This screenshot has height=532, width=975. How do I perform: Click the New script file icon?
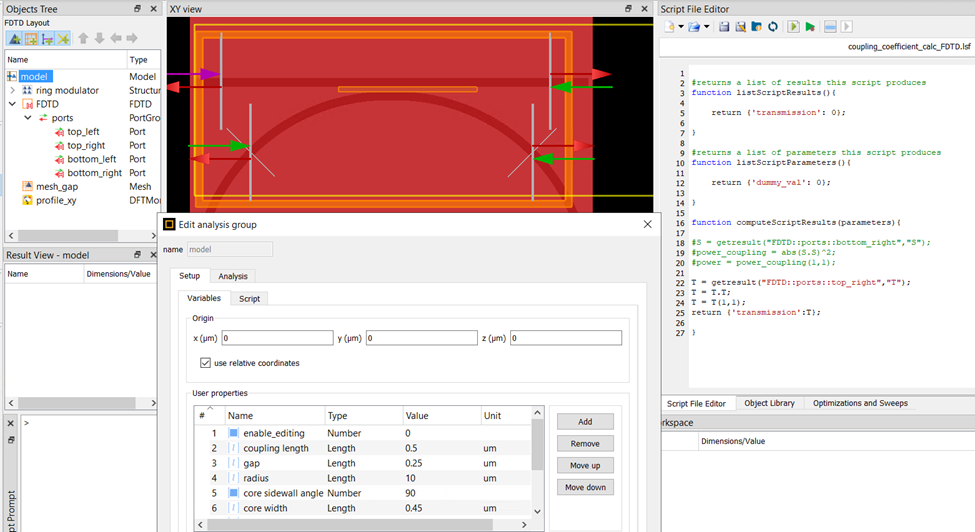668,27
